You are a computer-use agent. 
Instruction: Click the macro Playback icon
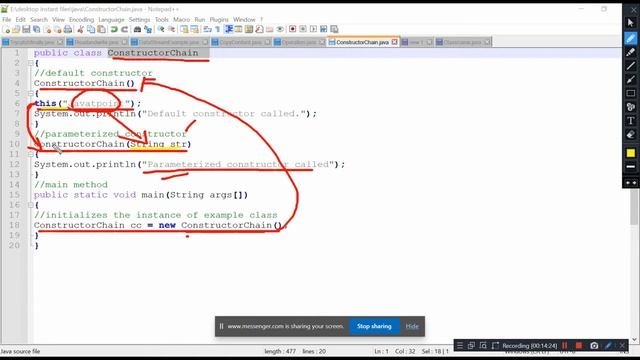[x=313, y=29]
